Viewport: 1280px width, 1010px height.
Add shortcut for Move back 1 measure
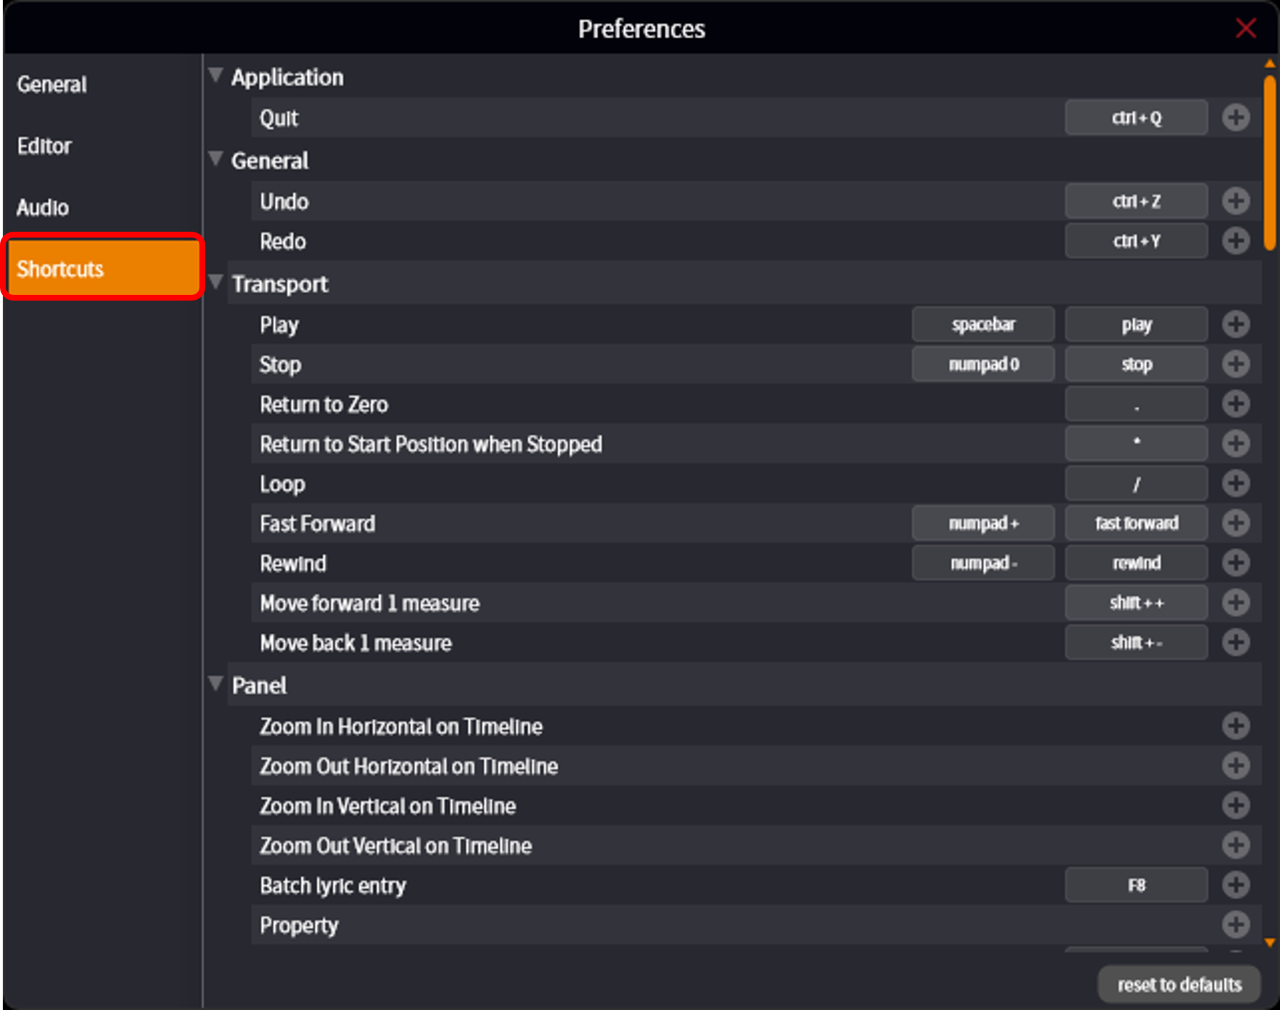pyautogui.click(x=1236, y=643)
